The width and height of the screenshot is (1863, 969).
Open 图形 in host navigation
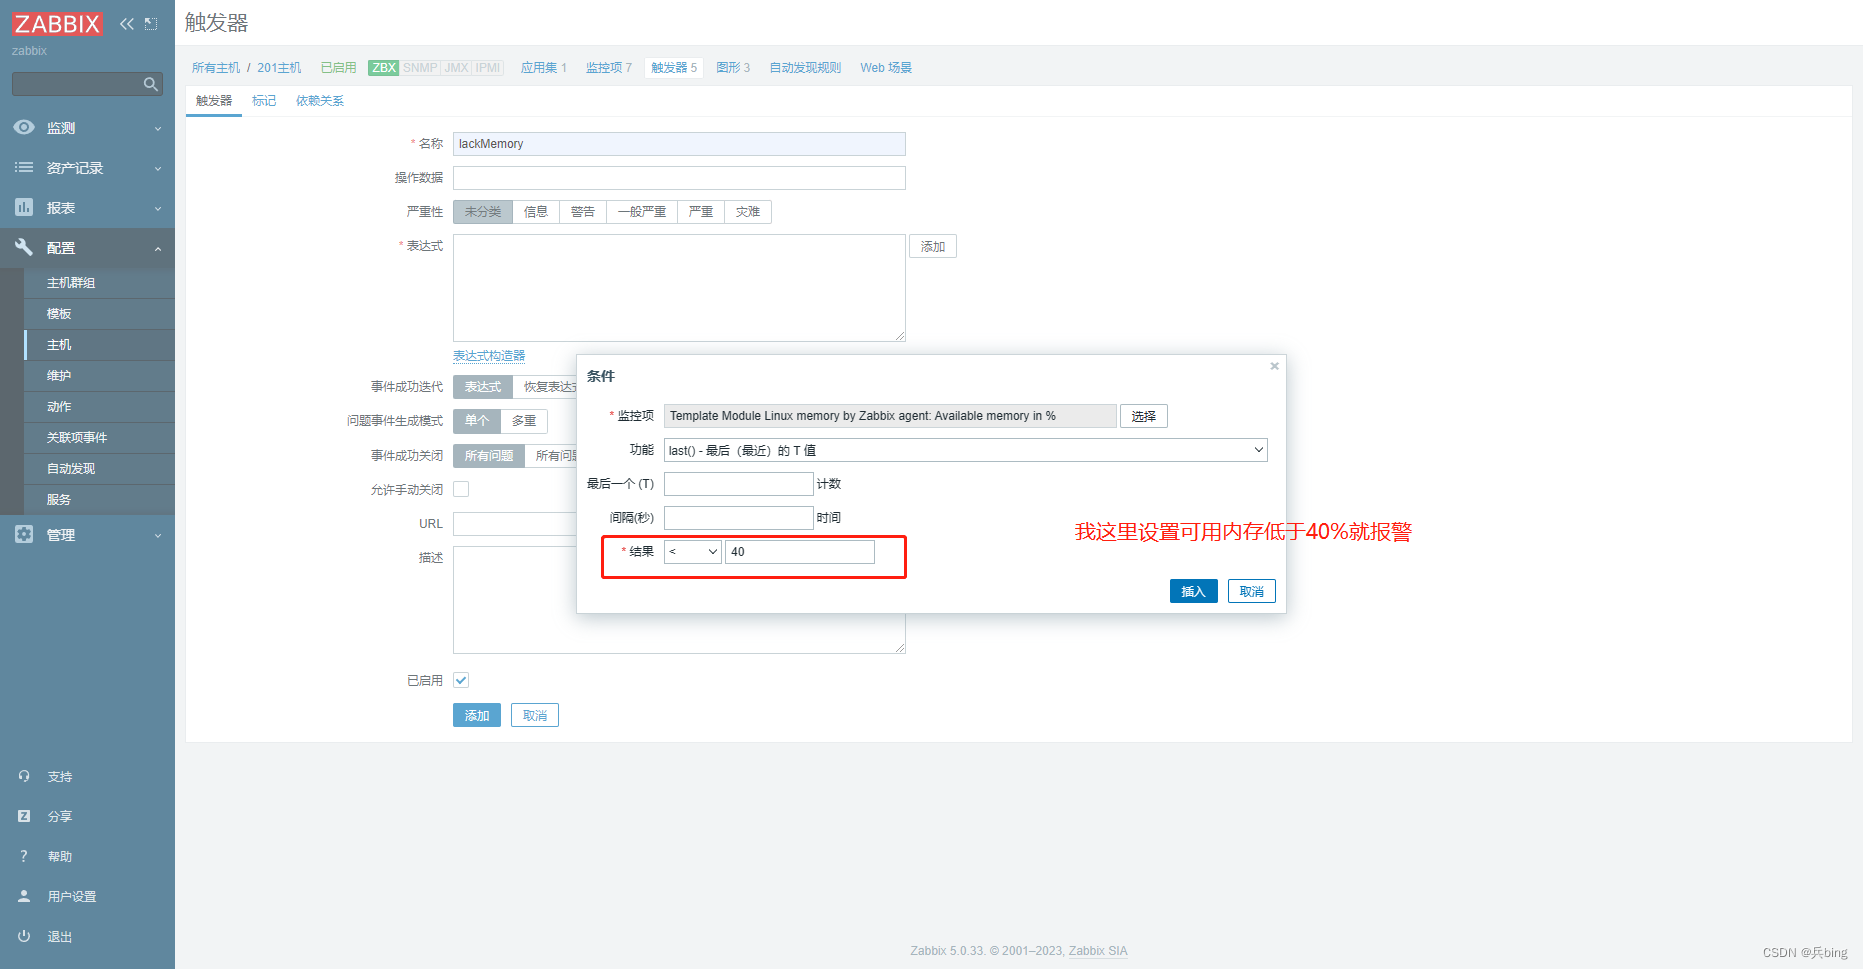(728, 68)
